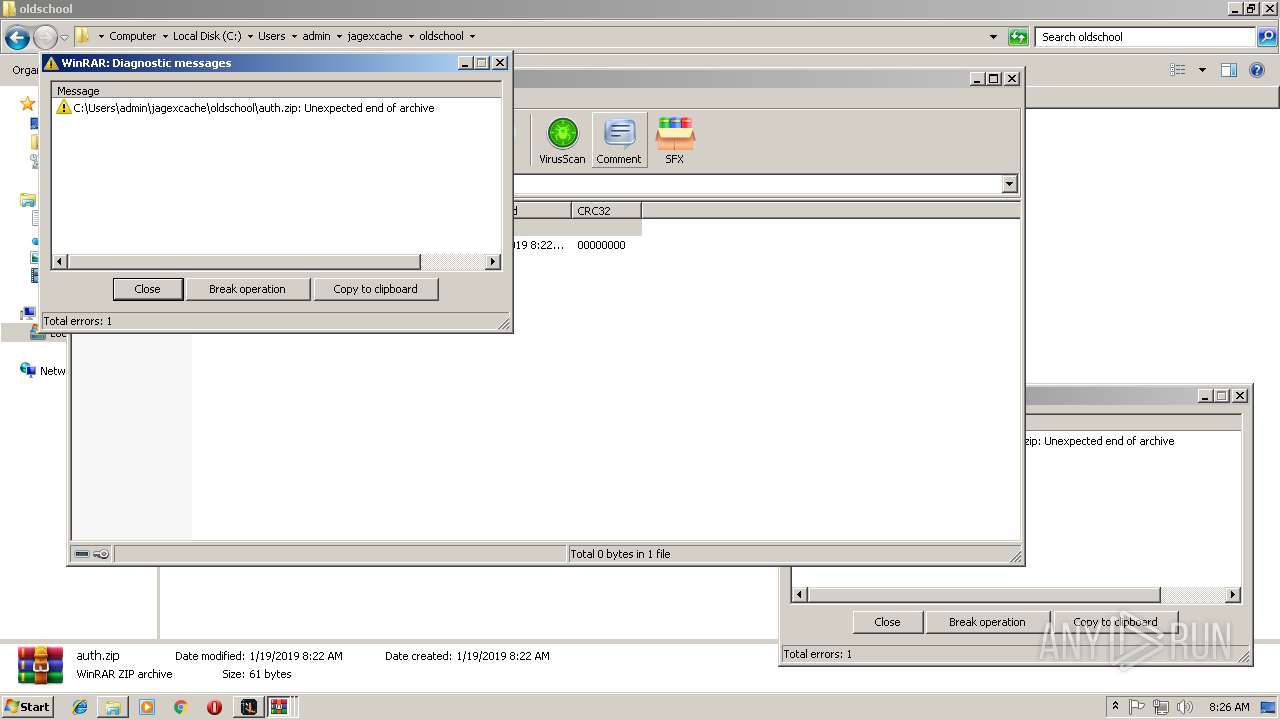The height and width of the screenshot is (720, 1280).
Task: Open the volume control in tray
Action: pyautogui.click(x=1185, y=707)
